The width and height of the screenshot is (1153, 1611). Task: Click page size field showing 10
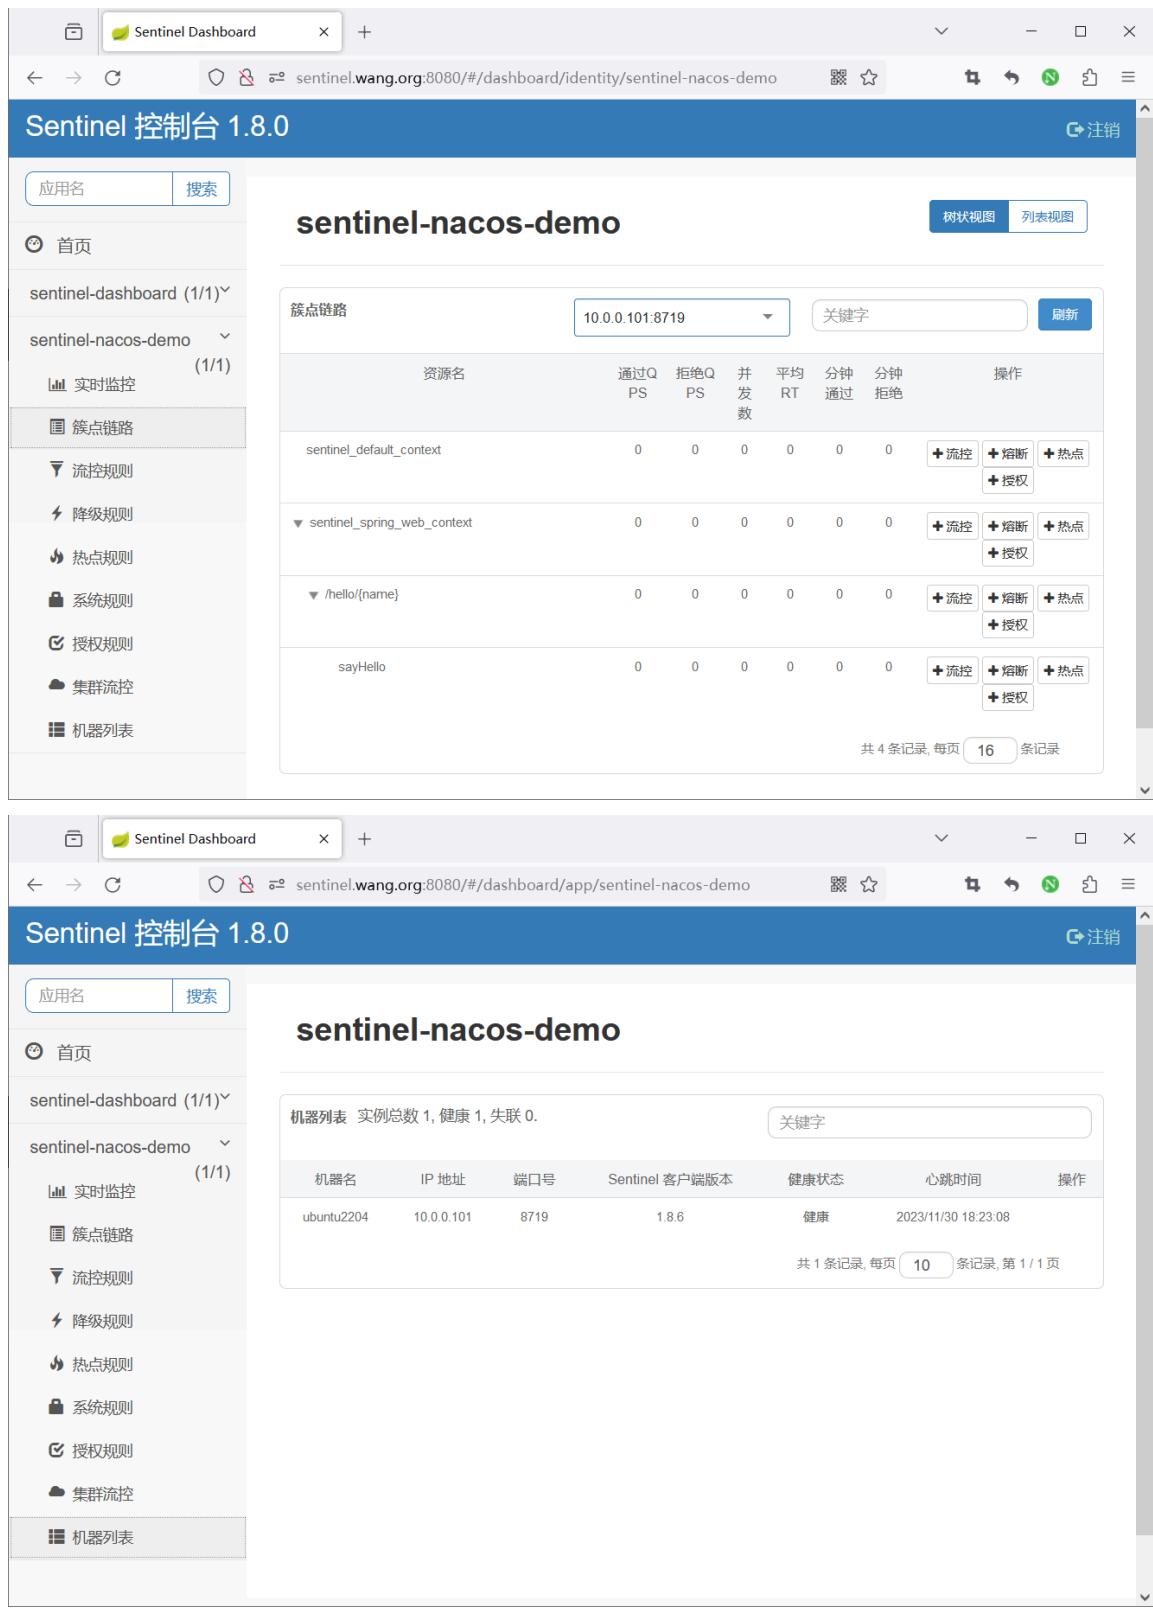pos(926,1265)
